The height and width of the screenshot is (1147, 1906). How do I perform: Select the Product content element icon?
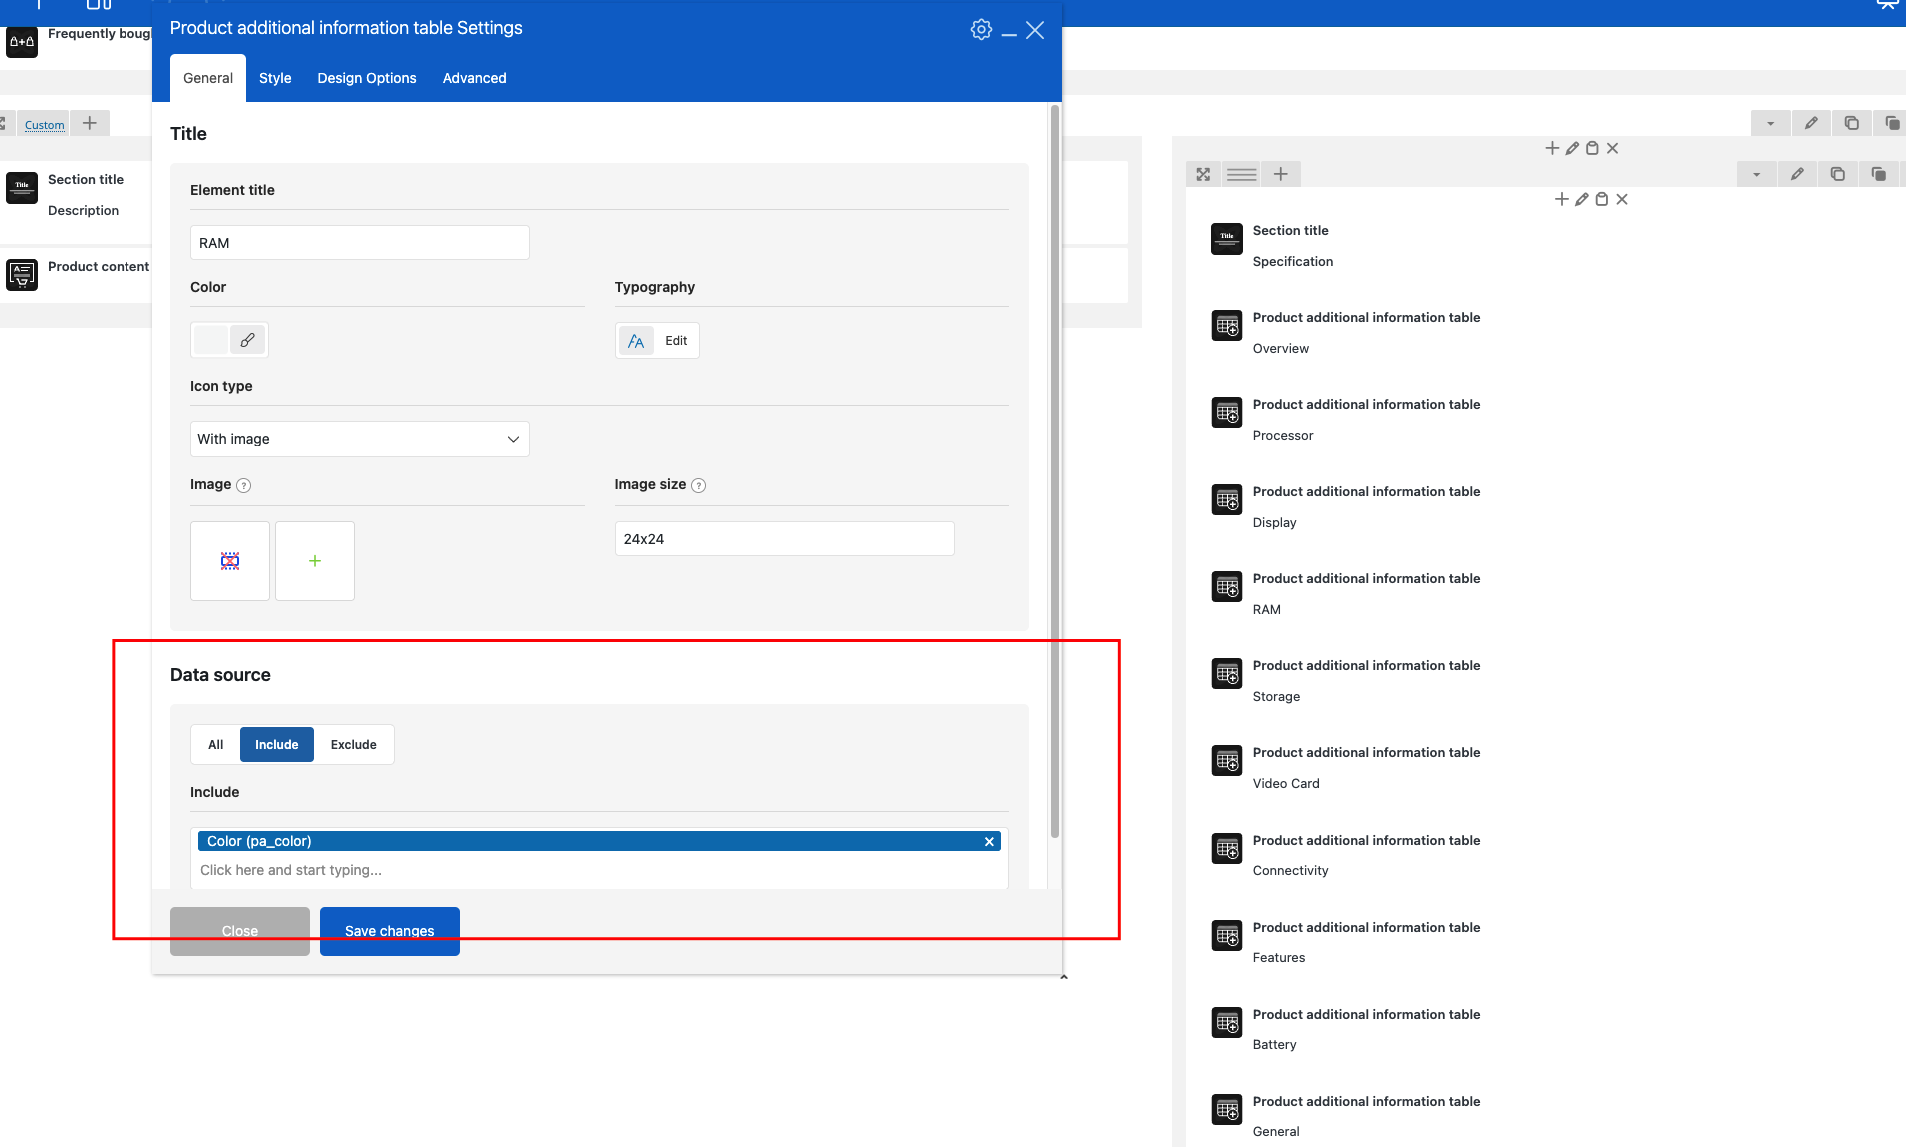coord(22,275)
